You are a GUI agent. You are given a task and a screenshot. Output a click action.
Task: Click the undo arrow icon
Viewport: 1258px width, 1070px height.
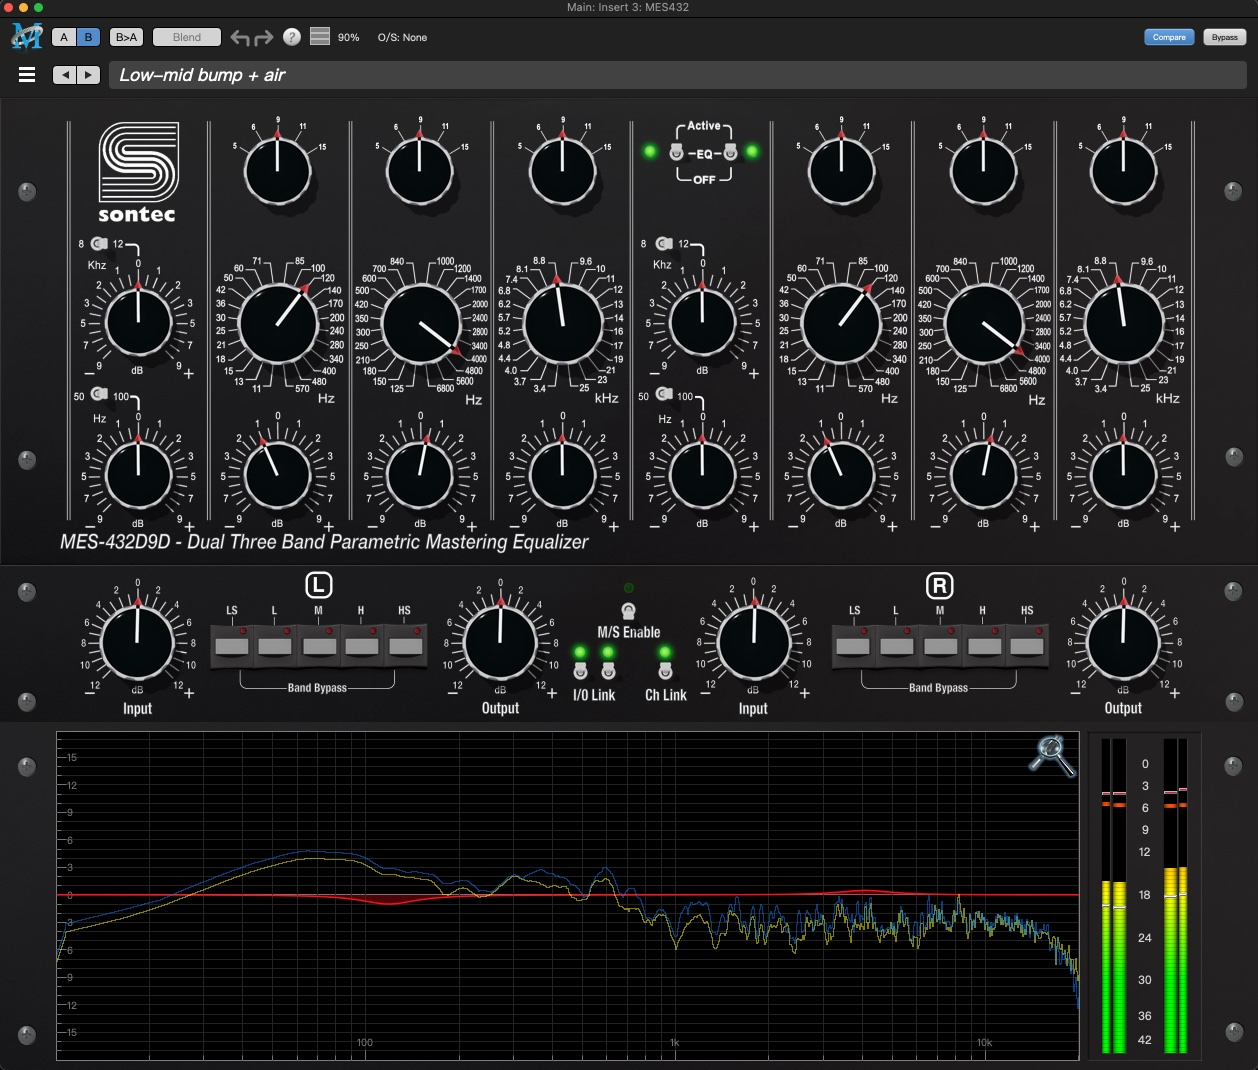point(240,38)
